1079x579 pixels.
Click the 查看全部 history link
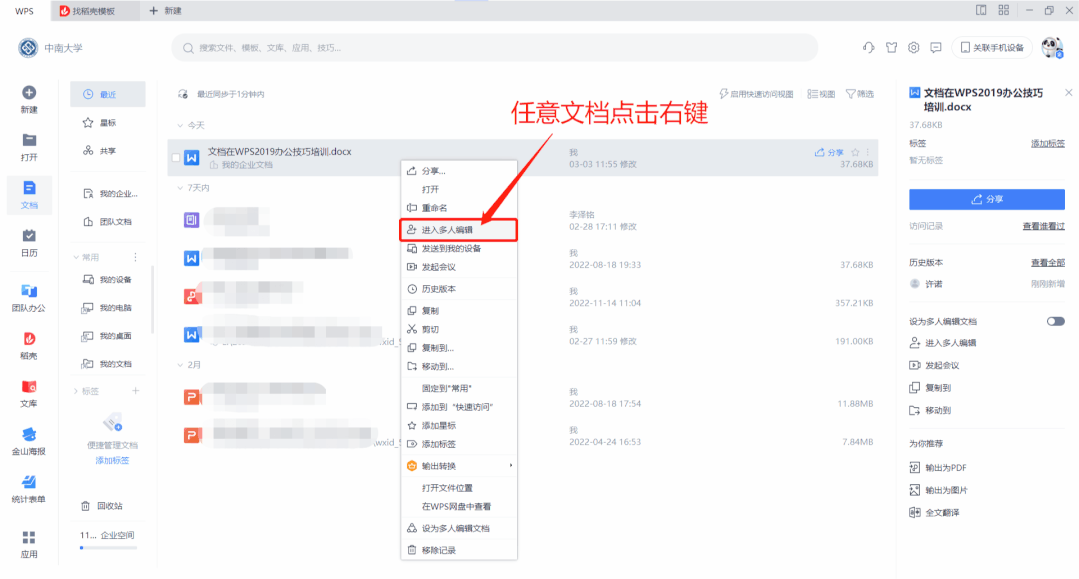(1047, 262)
